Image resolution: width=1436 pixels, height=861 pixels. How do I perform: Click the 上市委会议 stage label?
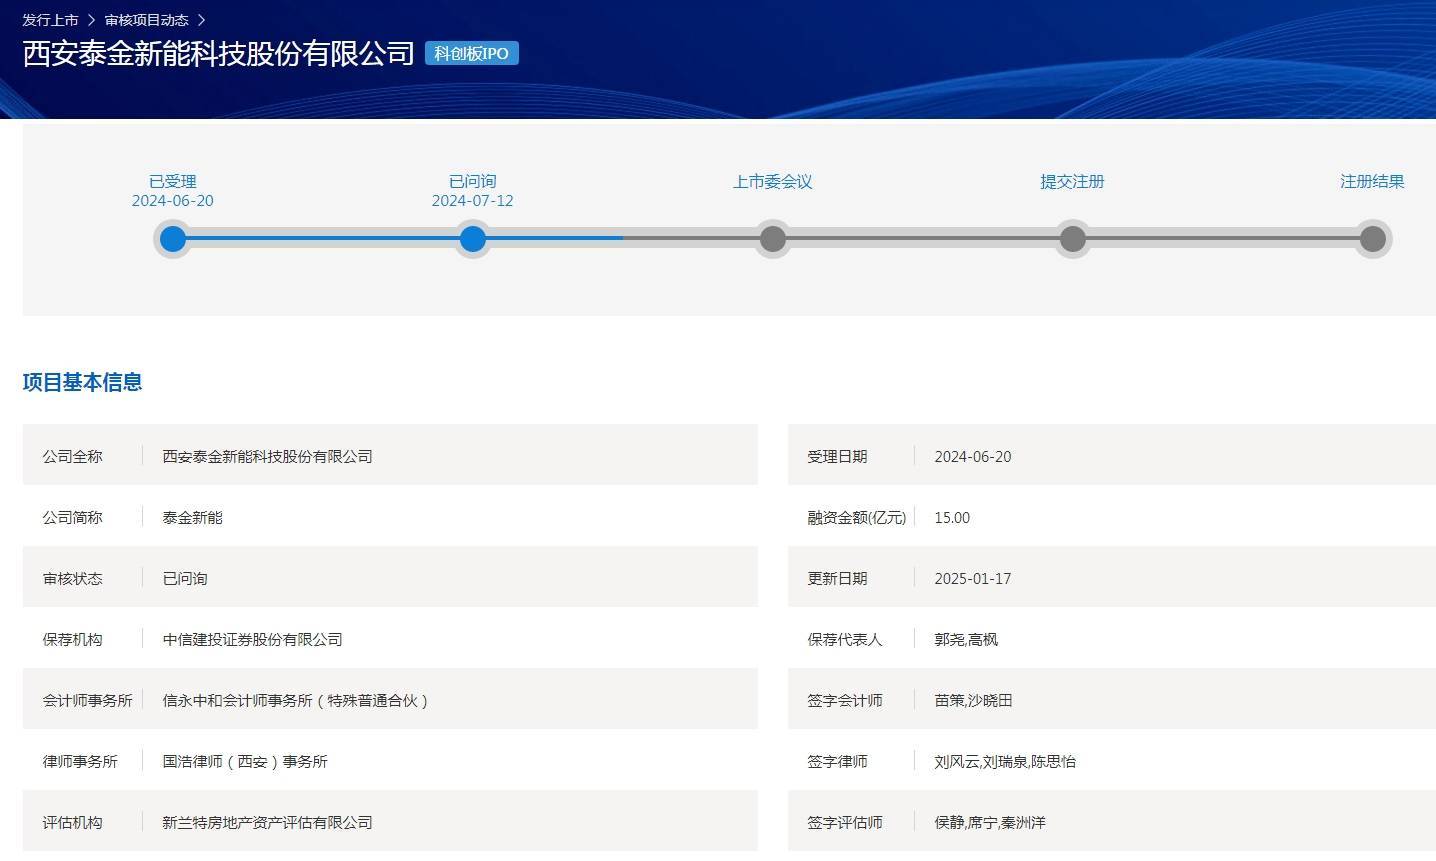(772, 181)
